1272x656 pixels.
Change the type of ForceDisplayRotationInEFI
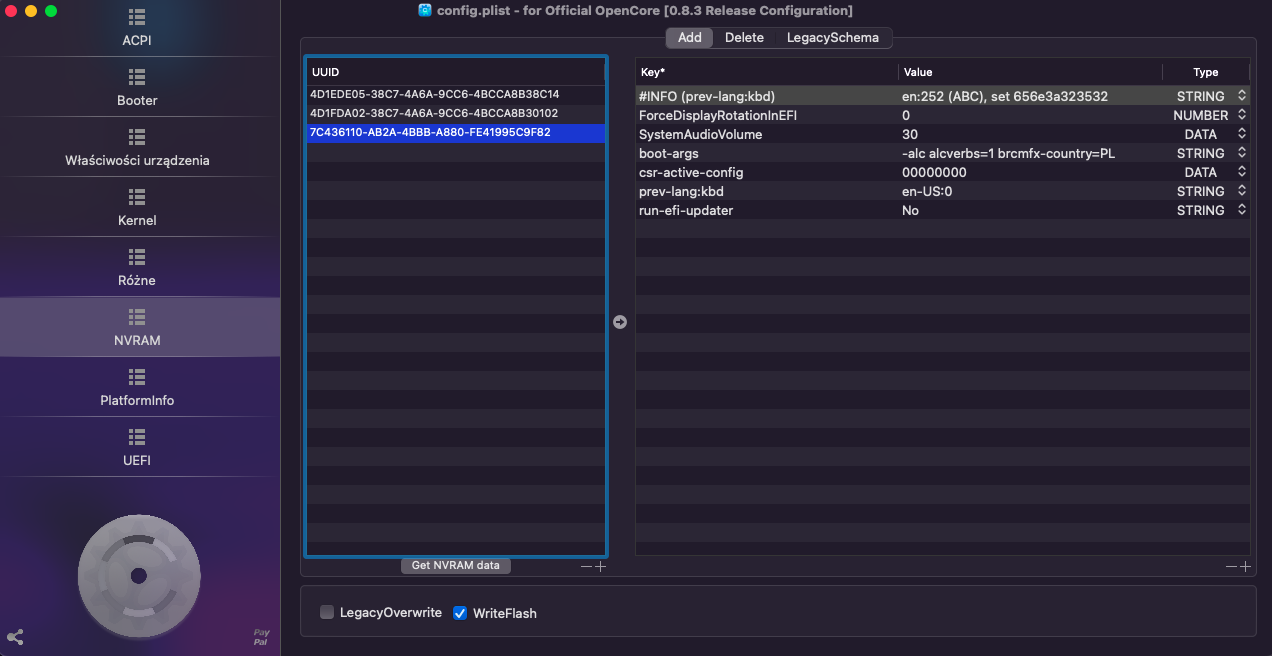pos(1242,115)
